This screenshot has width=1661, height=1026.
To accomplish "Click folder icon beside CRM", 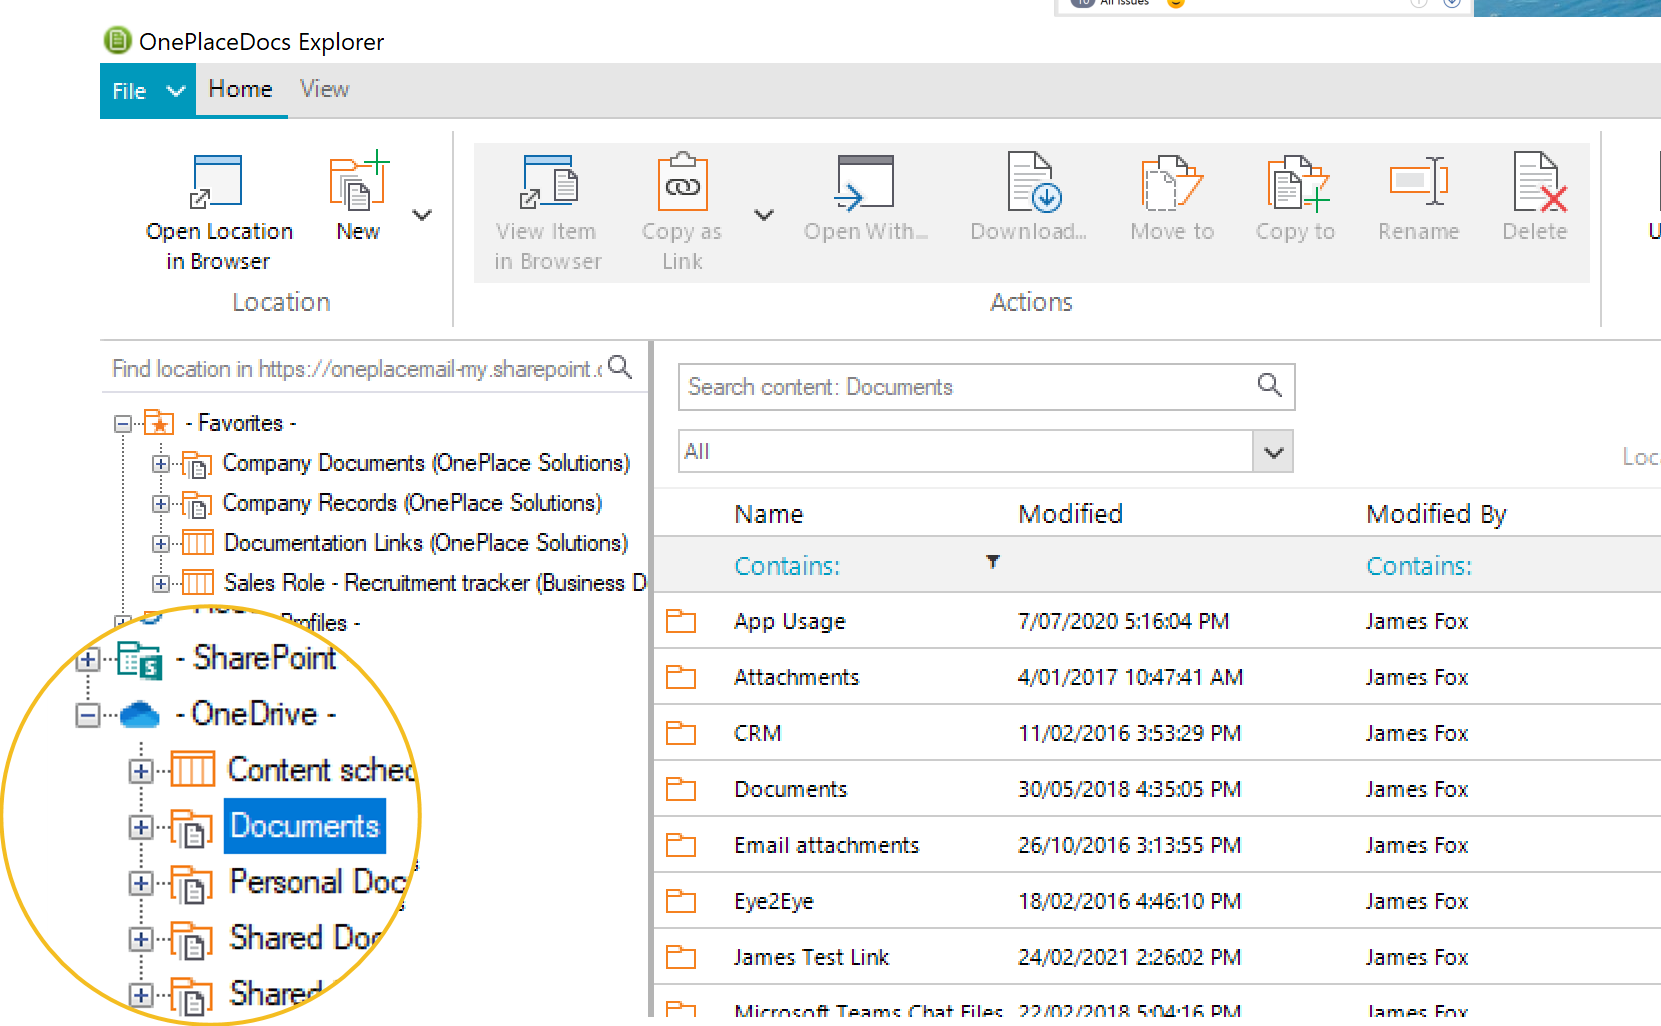I will coord(681,733).
